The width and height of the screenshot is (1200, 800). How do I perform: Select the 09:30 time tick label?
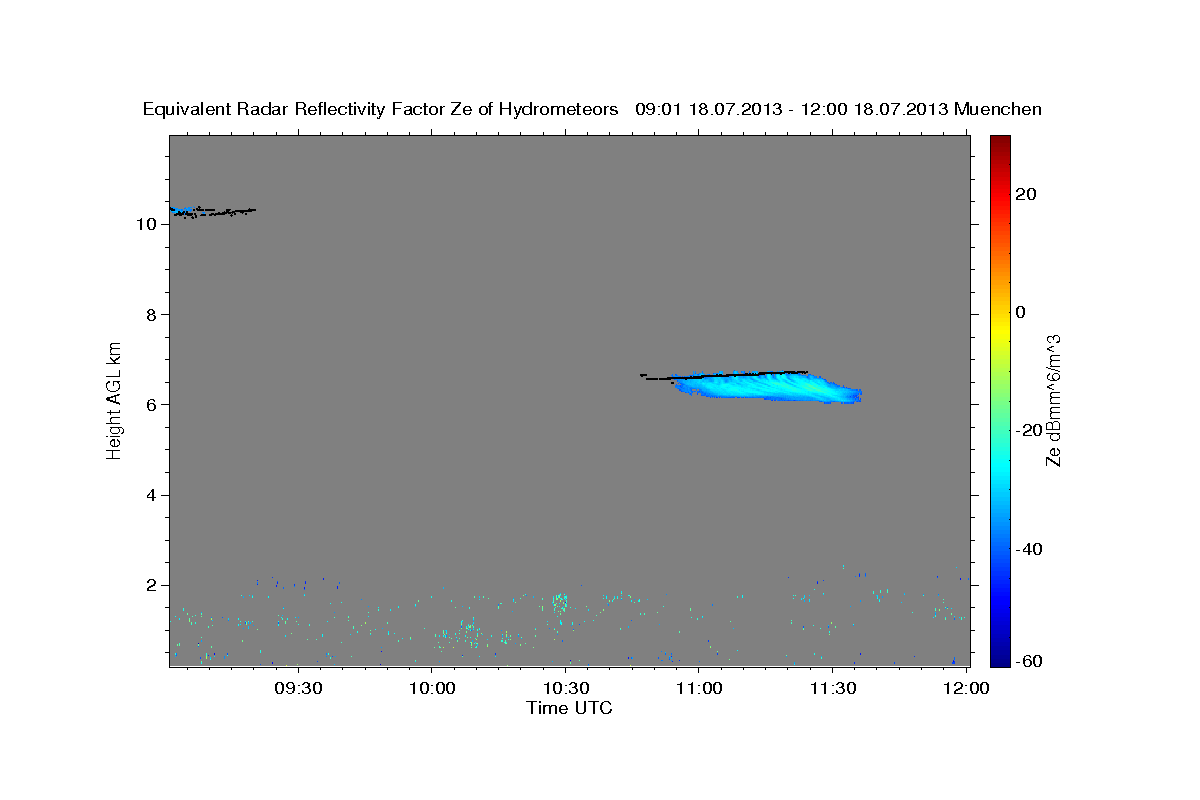298,688
